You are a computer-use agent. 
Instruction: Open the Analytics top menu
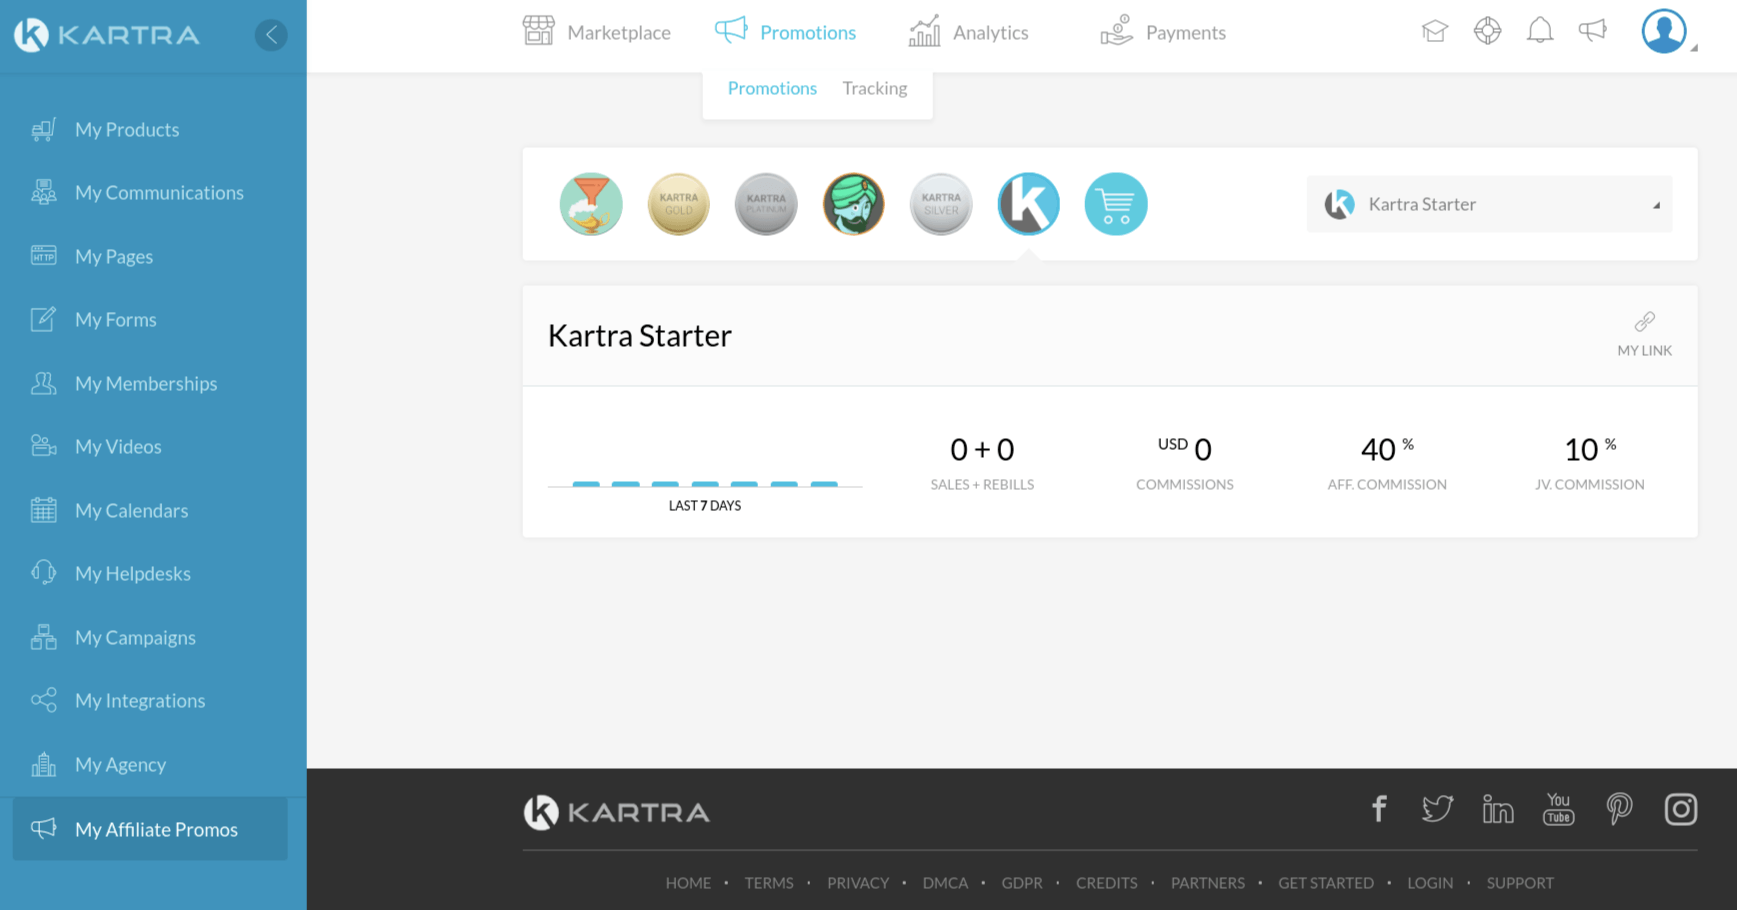coord(967,32)
